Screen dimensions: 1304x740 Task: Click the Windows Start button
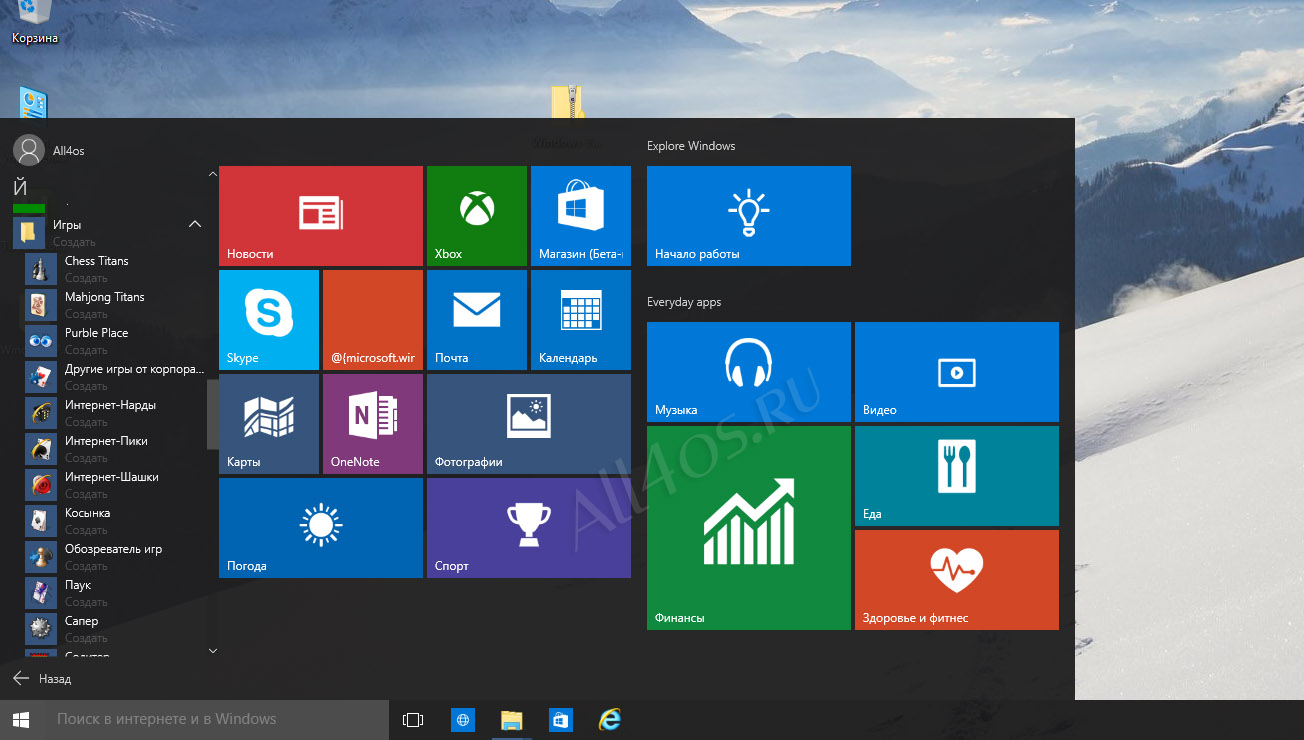(20, 719)
